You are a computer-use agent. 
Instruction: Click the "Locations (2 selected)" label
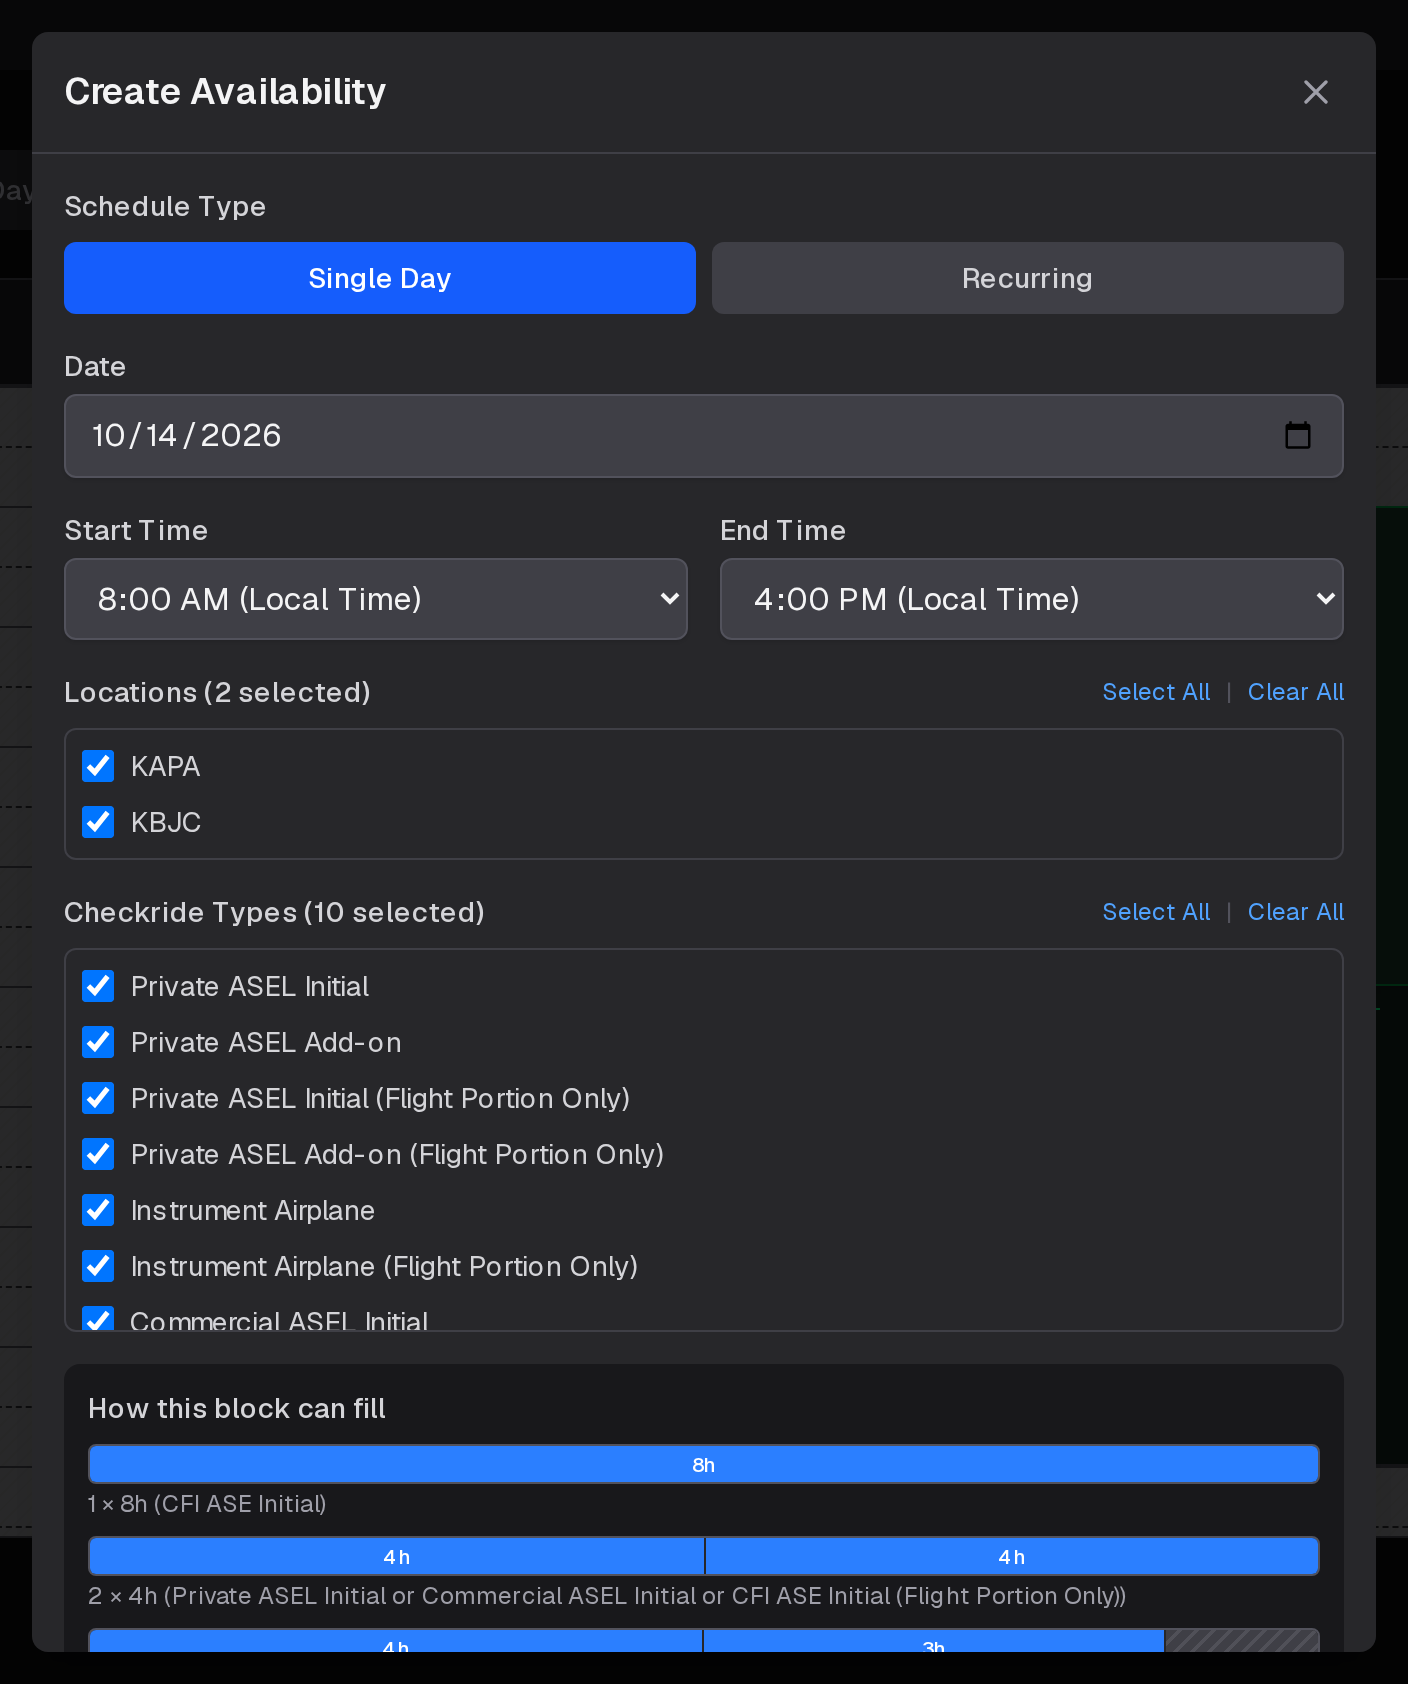217,692
